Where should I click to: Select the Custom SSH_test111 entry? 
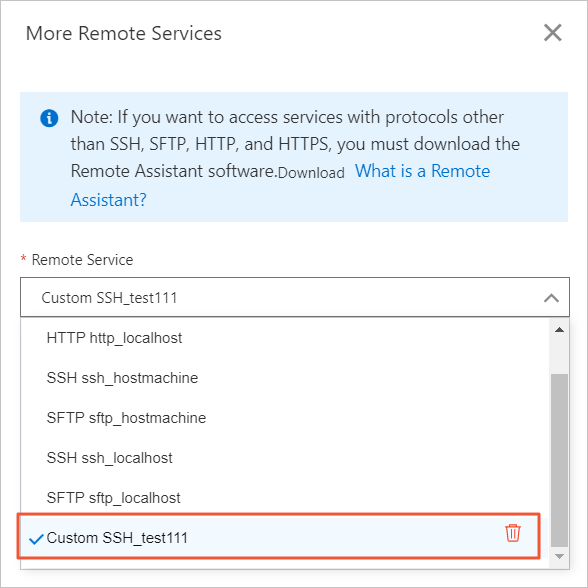coord(279,537)
